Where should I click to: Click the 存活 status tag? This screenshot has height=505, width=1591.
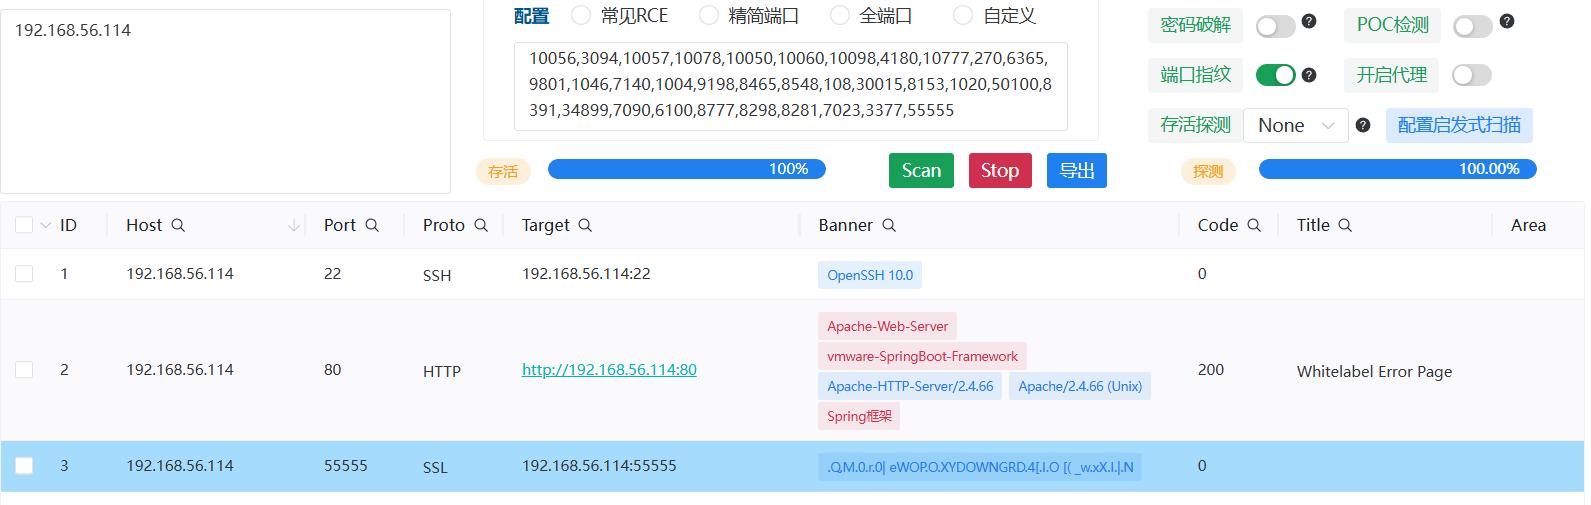click(x=503, y=171)
